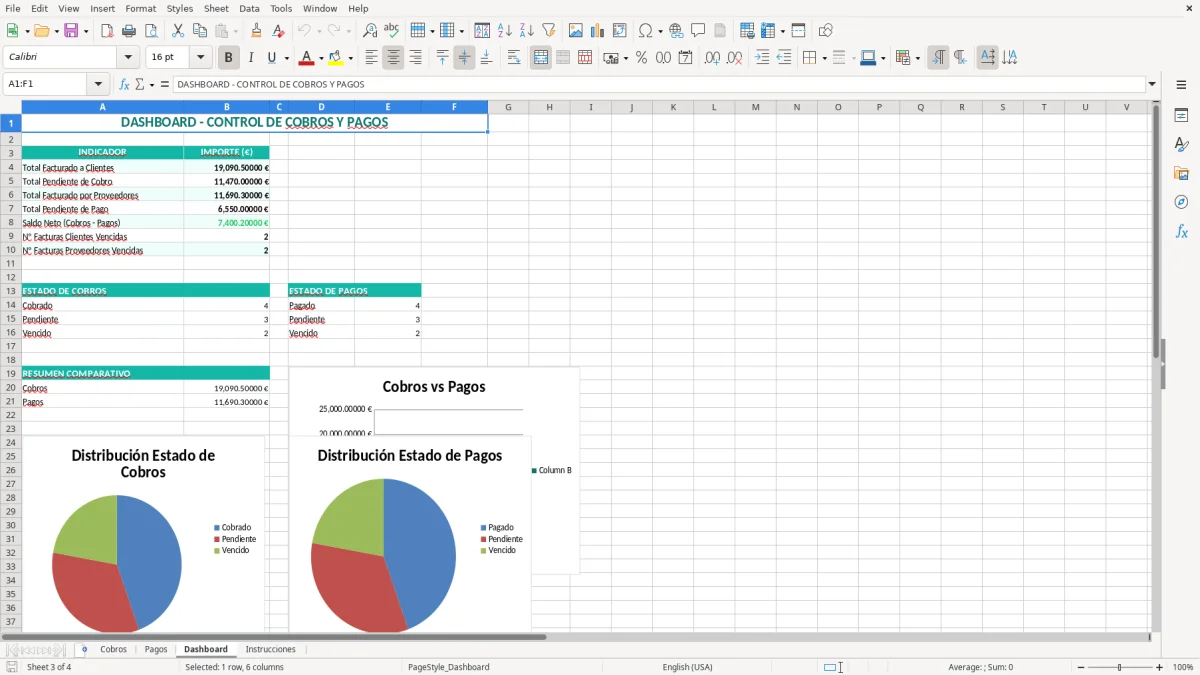Click the zoom-in plus button
The height and width of the screenshot is (675, 1200).
pyautogui.click(x=1160, y=667)
